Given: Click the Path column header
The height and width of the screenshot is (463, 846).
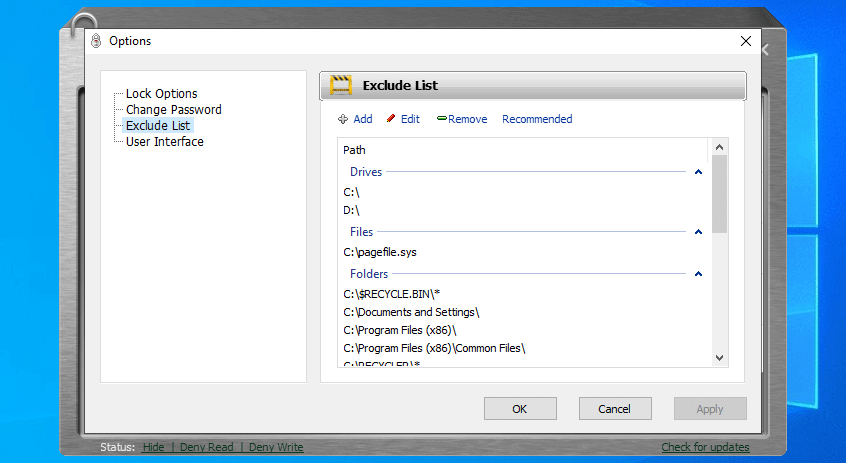Looking at the screenshot, I should 522,150.
